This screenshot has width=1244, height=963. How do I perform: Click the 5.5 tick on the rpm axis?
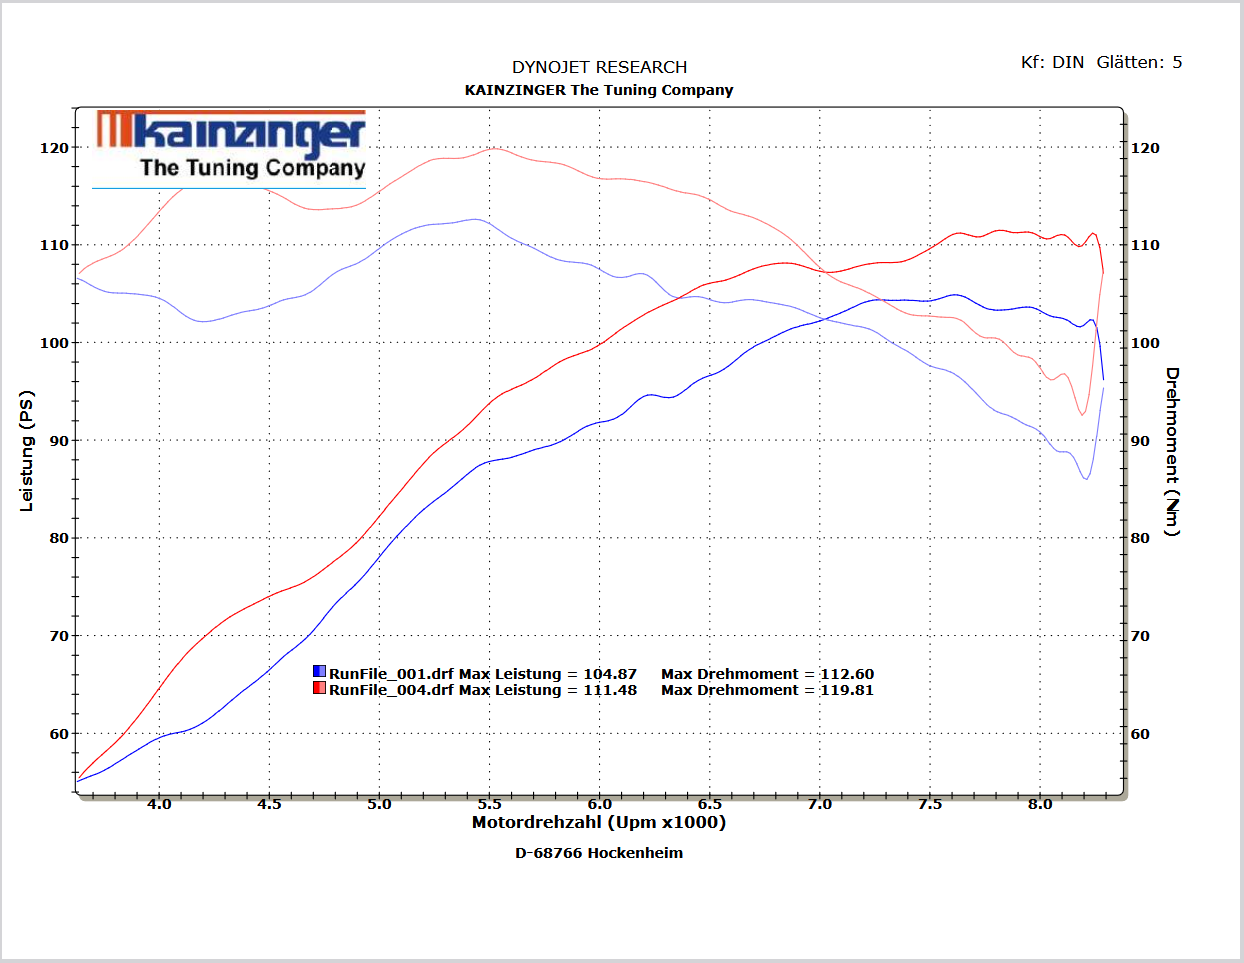(x=489, y=804)
